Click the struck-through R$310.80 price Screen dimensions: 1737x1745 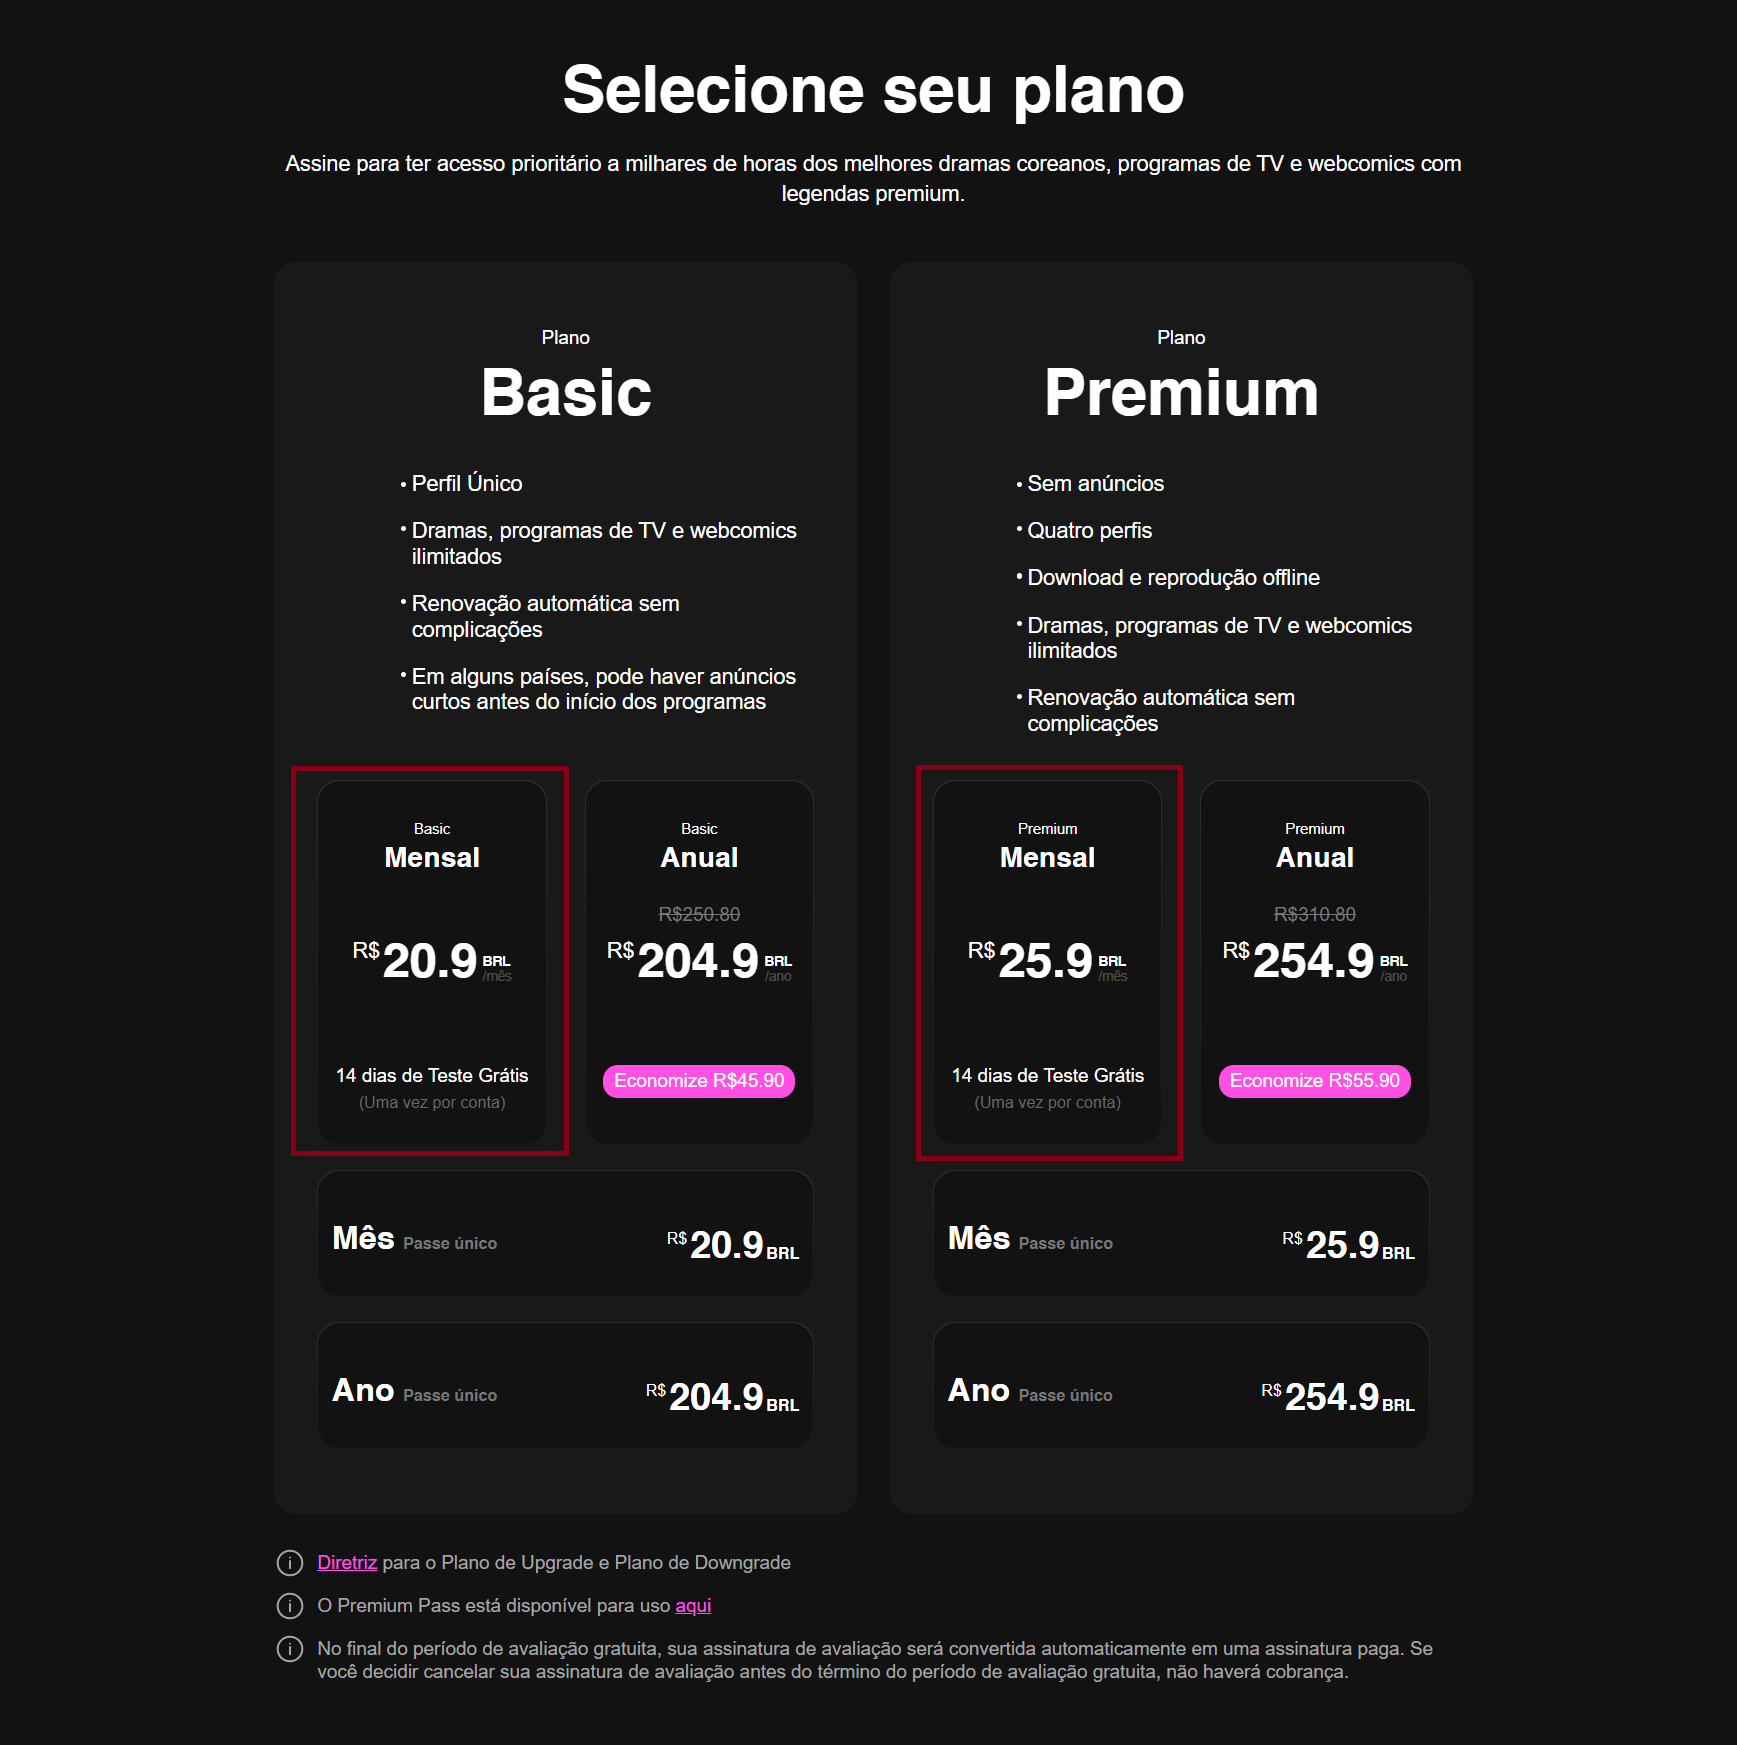point(1315,914)
